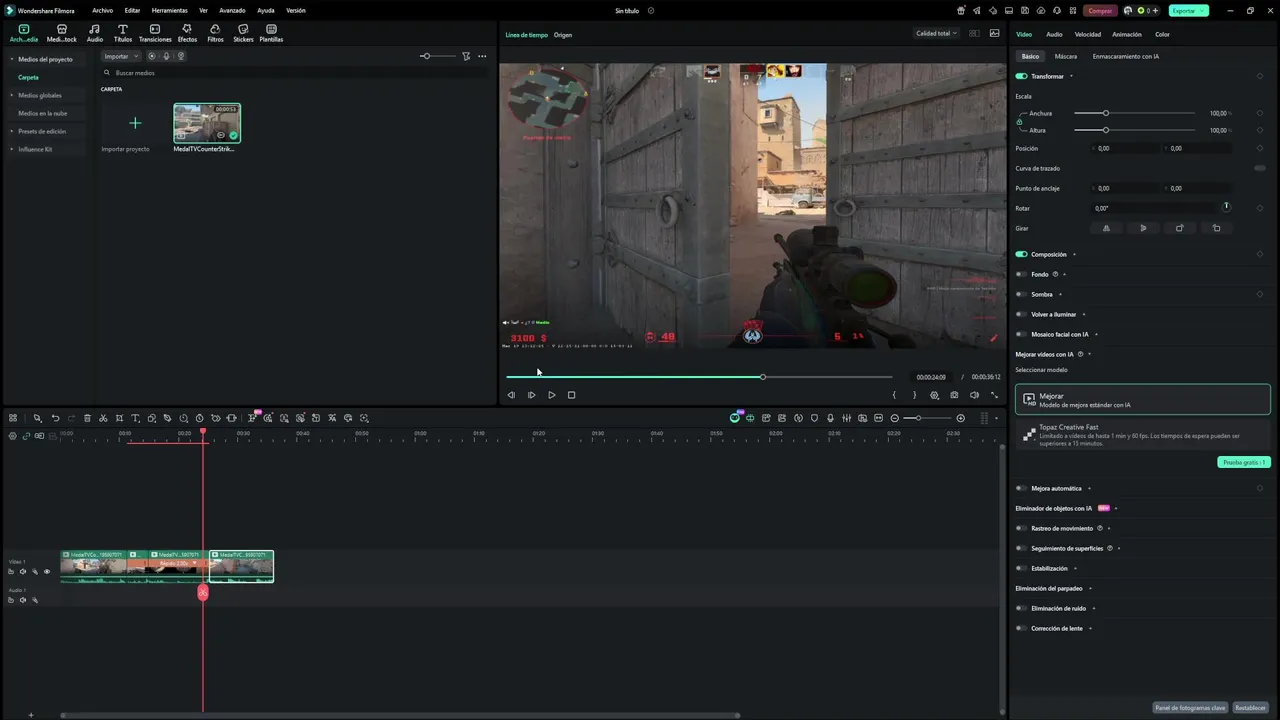The height and width of the screenshot is (720, 1280).
Task: Split clip with scissors toolbar icon
Action: pos(103,418)
